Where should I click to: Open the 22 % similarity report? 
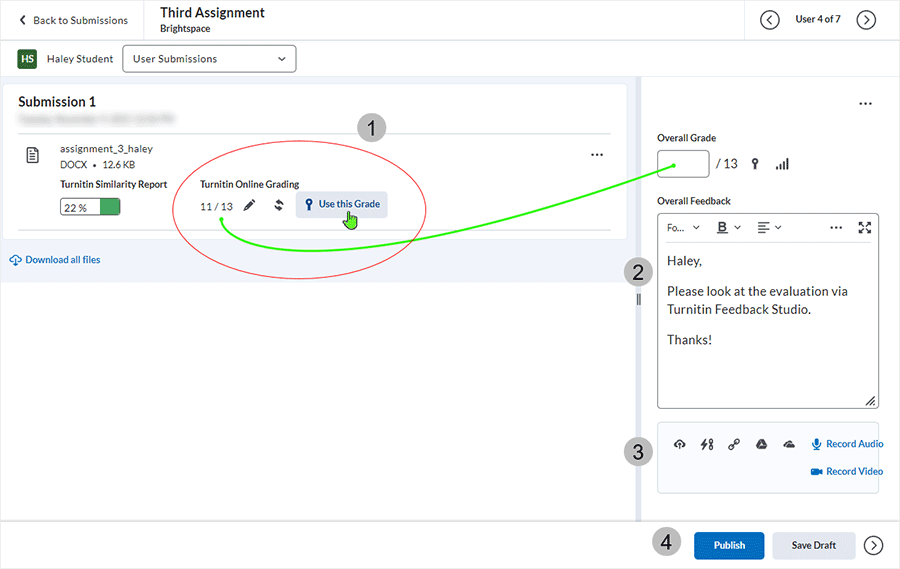(x=90, y=207)
